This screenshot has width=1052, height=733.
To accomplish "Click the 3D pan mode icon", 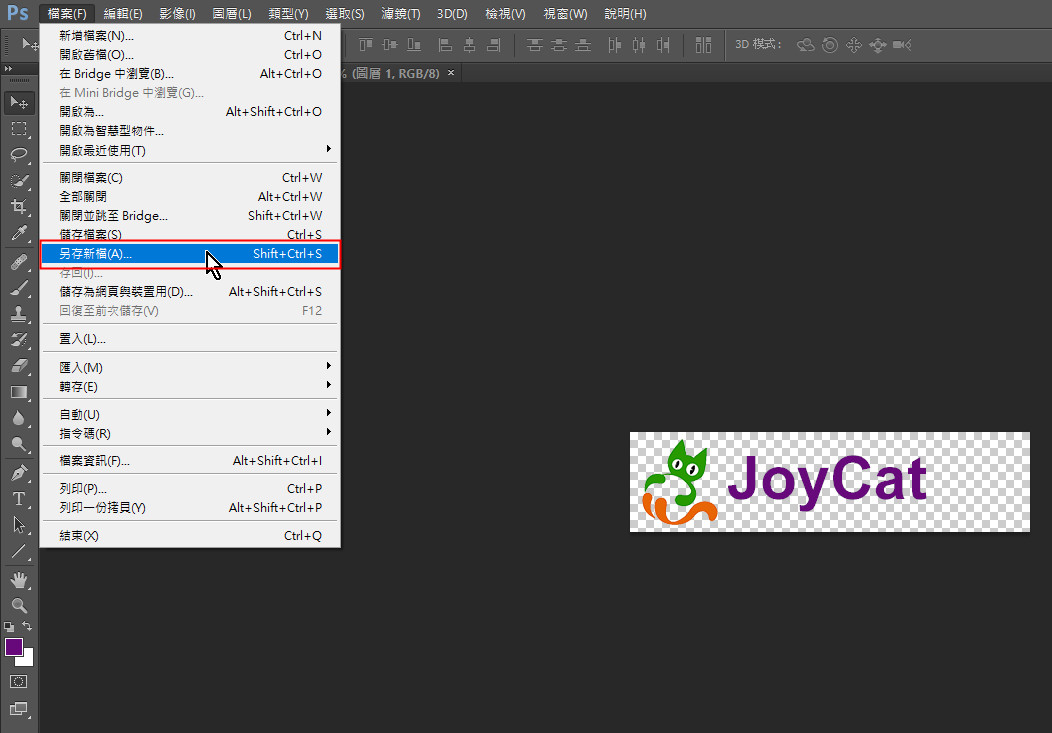I will click(x=853, y=45).
